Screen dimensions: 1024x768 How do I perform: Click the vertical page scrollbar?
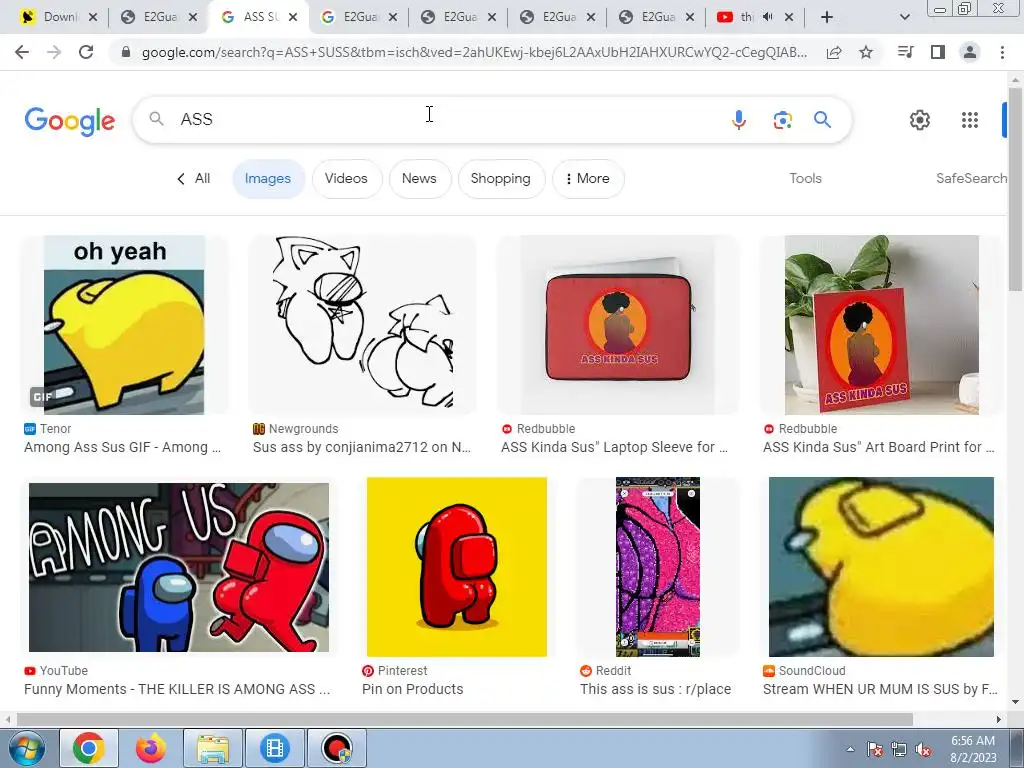[x=1015, y=189]
